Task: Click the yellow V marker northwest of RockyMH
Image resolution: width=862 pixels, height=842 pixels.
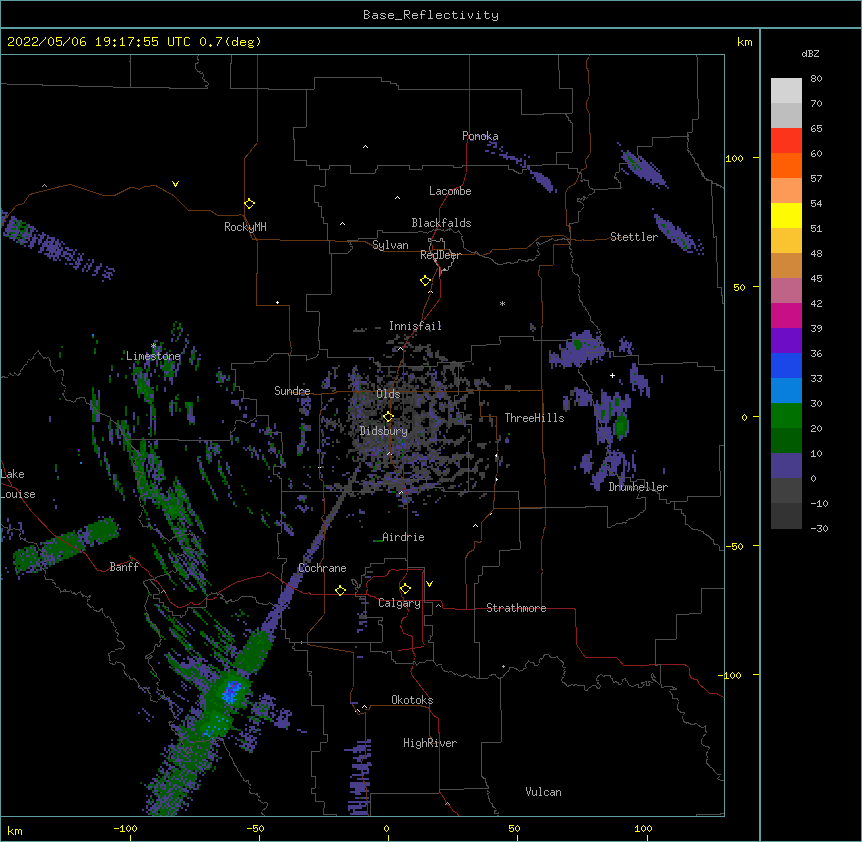Action: point(175,184)
